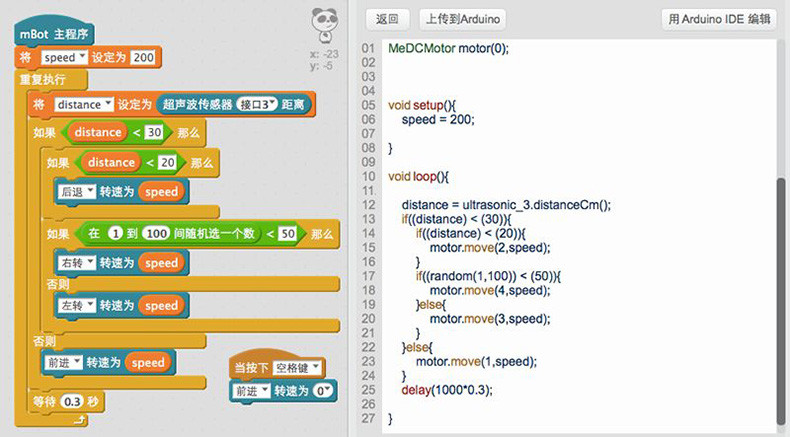This screenshot has height=437, width=790.
Task: Edit the 200 value in set speed block
Action: (x=143, y=57)
